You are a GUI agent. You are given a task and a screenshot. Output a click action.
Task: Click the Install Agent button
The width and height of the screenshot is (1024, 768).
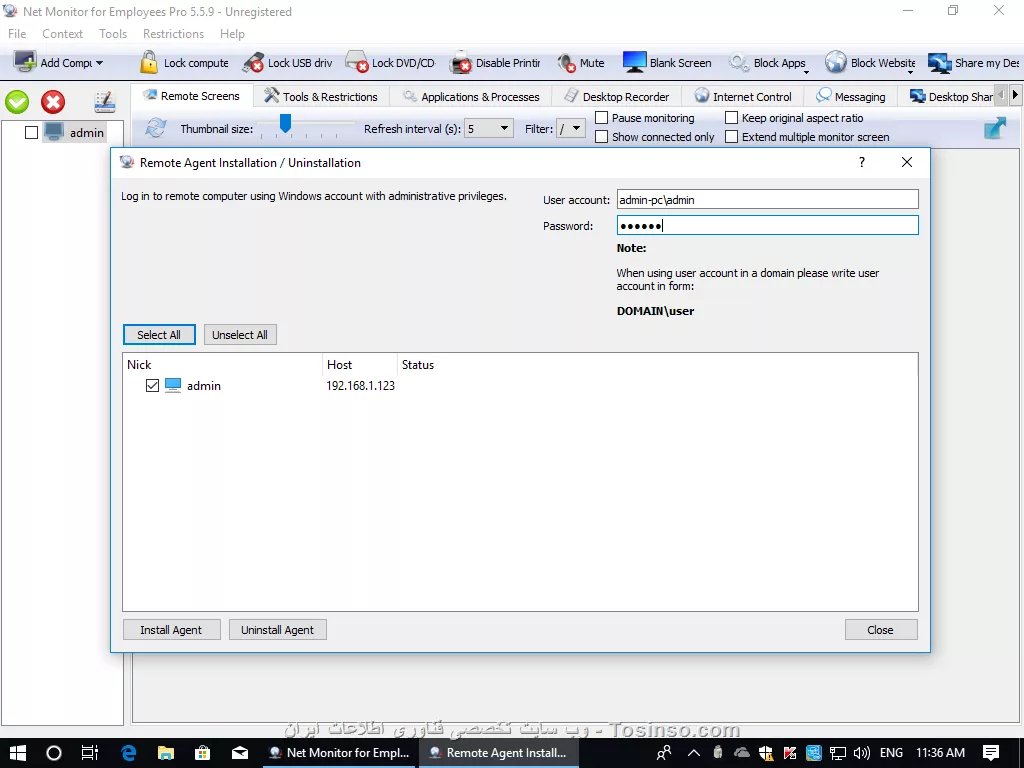[x=171, y=630]
